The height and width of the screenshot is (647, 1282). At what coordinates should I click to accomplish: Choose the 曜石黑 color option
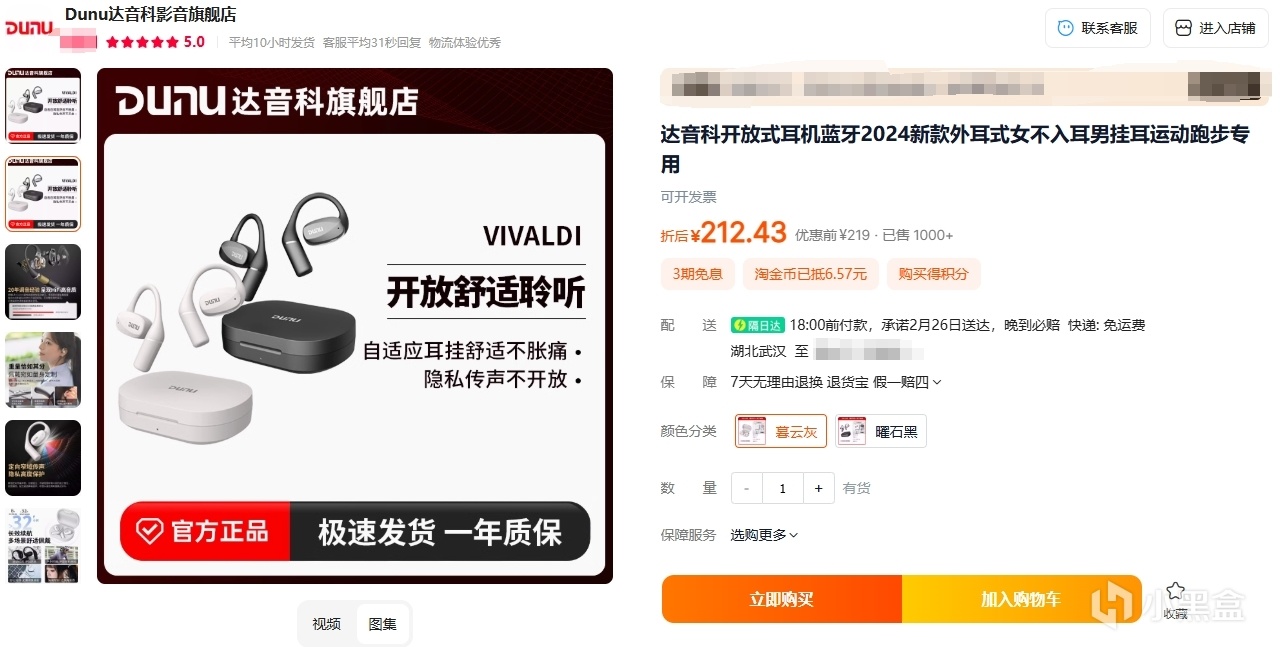[x=881, y=431]
